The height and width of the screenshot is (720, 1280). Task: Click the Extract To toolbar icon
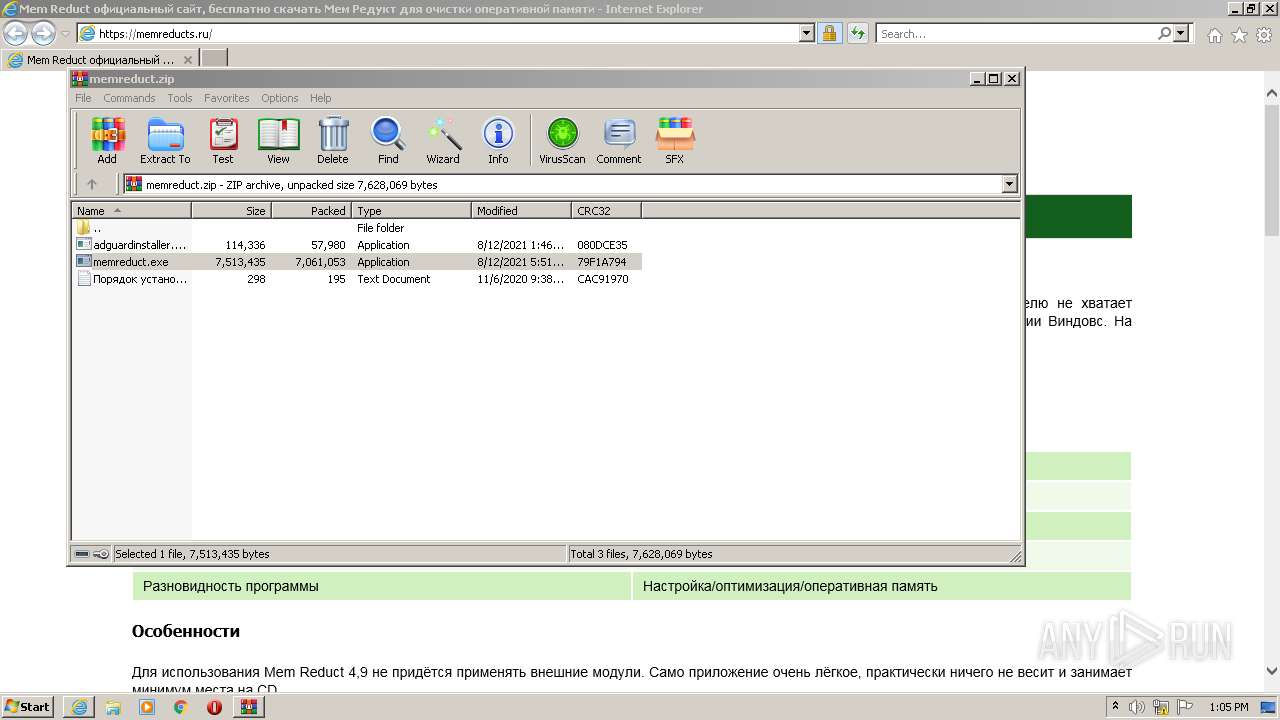[165, 141]
